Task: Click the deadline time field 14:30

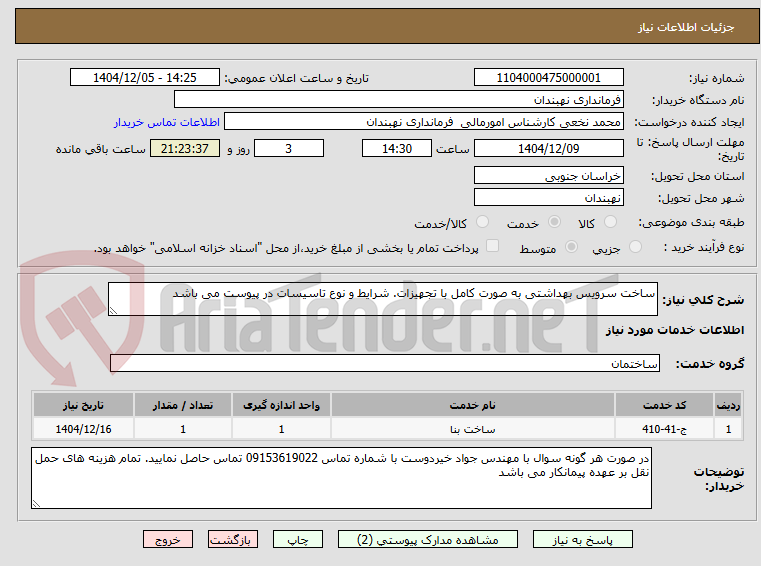Action: 397,148
